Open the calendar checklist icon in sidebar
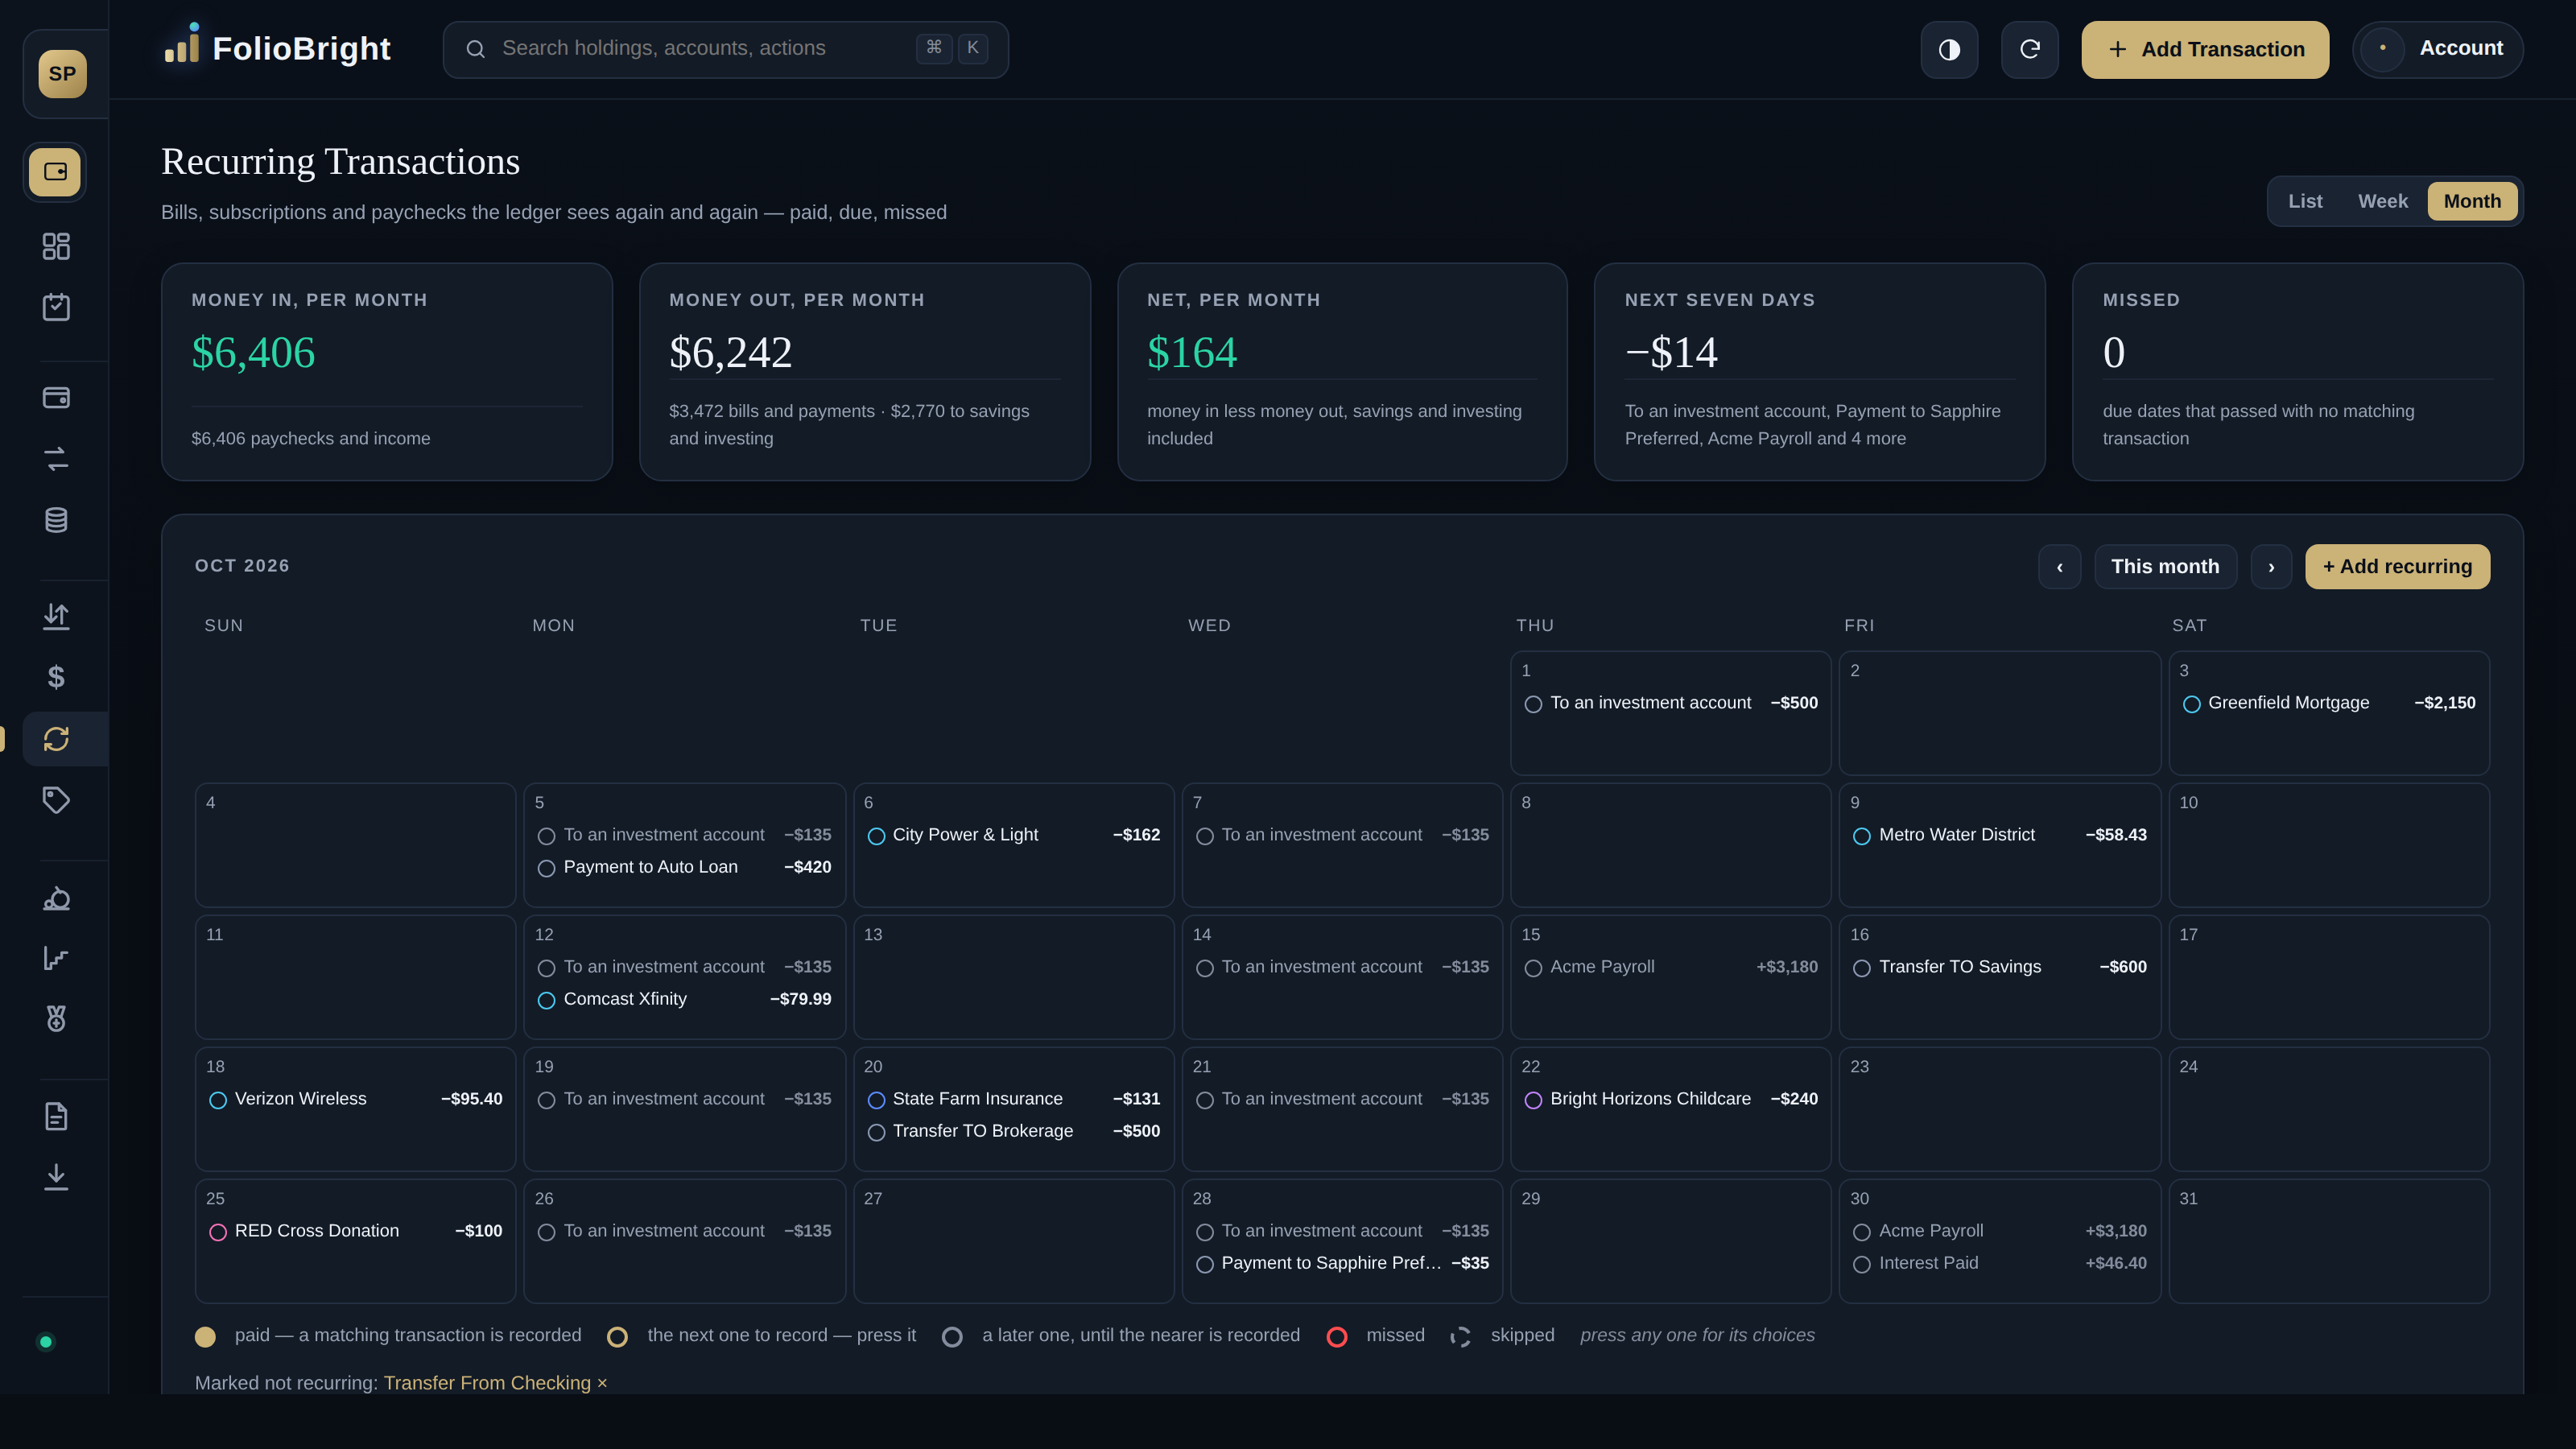The width and height of the screenshot is (2576, 1449). 56,307
